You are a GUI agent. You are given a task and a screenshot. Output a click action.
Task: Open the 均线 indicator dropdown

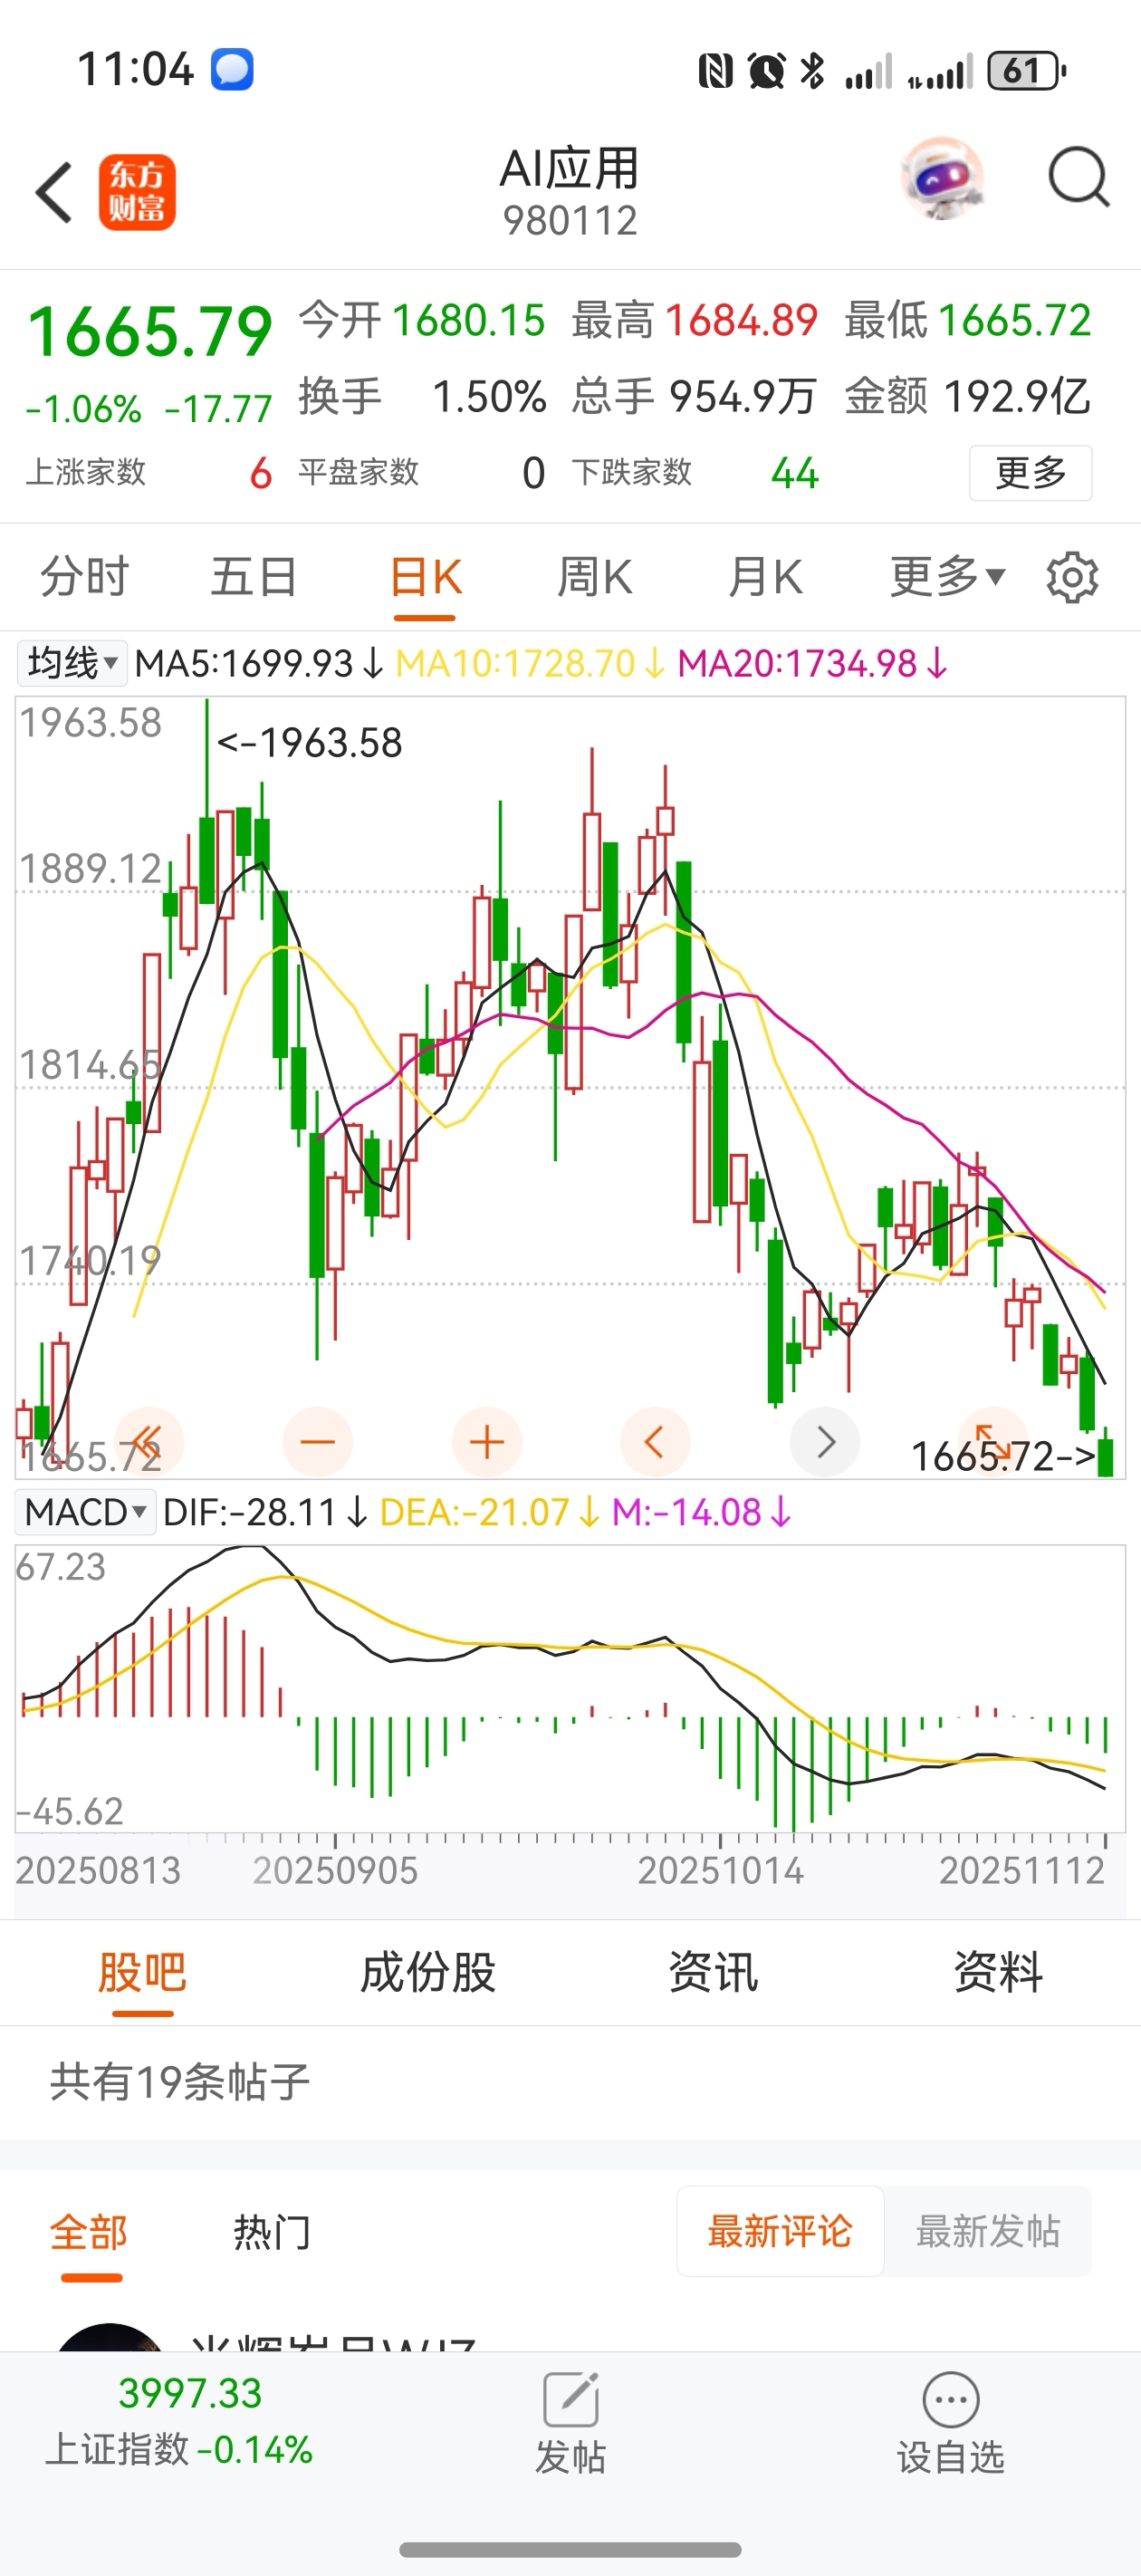pos(72,663)
